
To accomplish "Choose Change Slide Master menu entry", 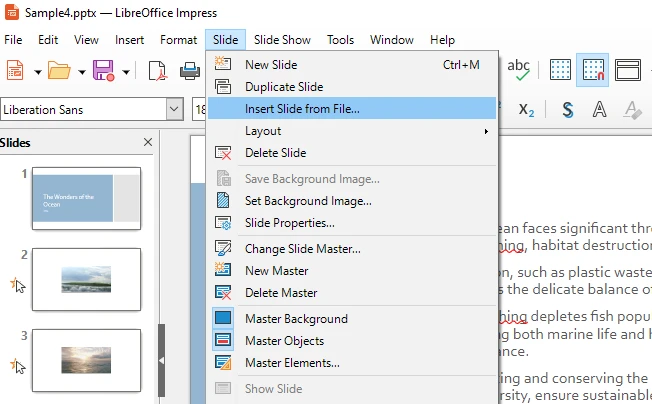I will click(x=352, y=249).
